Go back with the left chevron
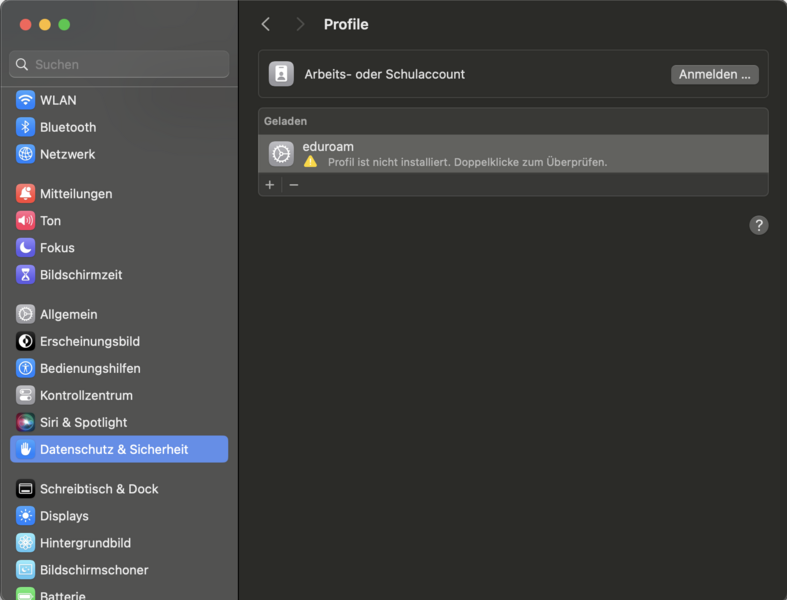 266,24
